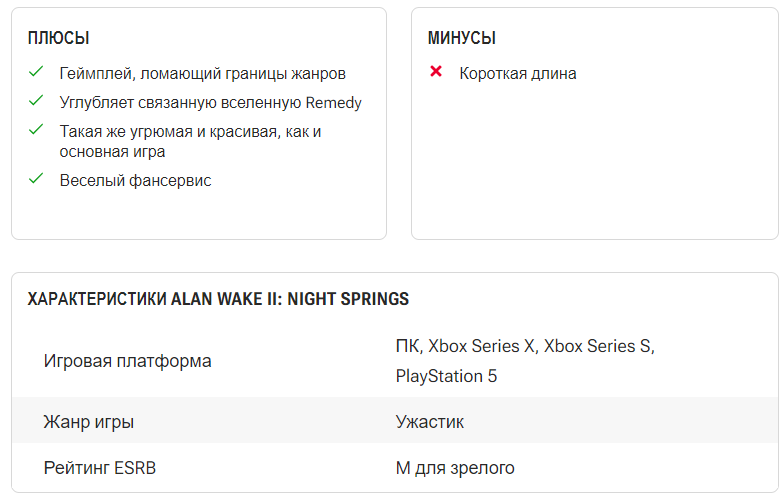
Task: Click the checkmark beside 'Такая же угрюмая и красивая'
Action: (36, 130)
